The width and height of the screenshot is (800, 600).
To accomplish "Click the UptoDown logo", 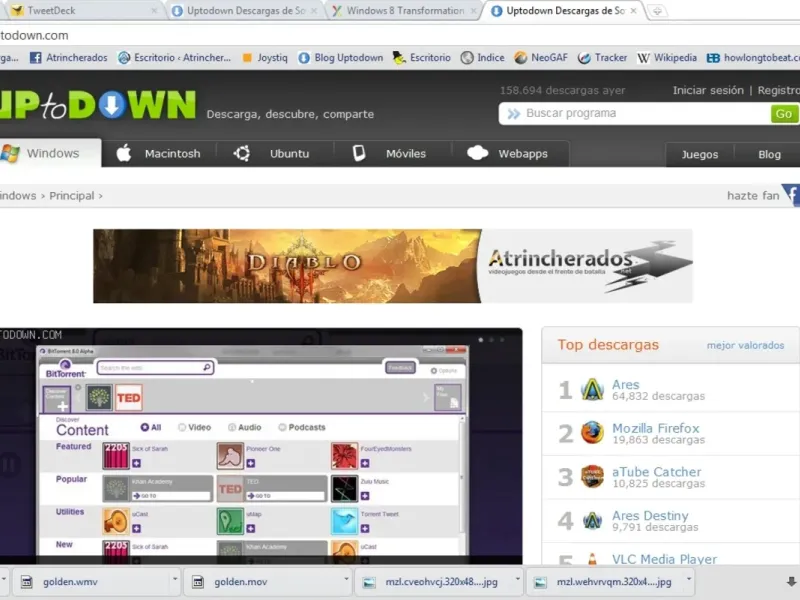I will point(98,105).
